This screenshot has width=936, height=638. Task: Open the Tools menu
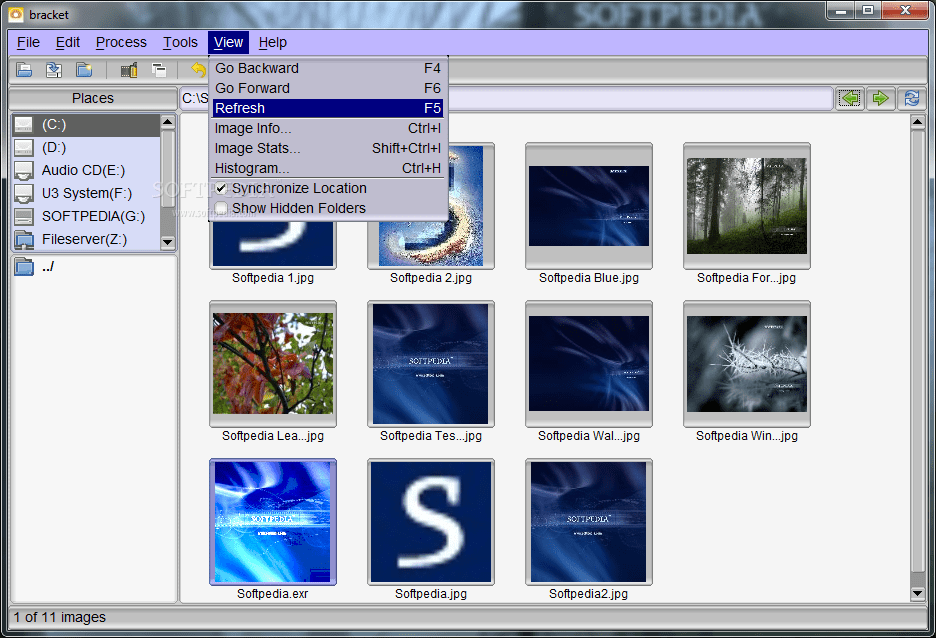point(180,42)
